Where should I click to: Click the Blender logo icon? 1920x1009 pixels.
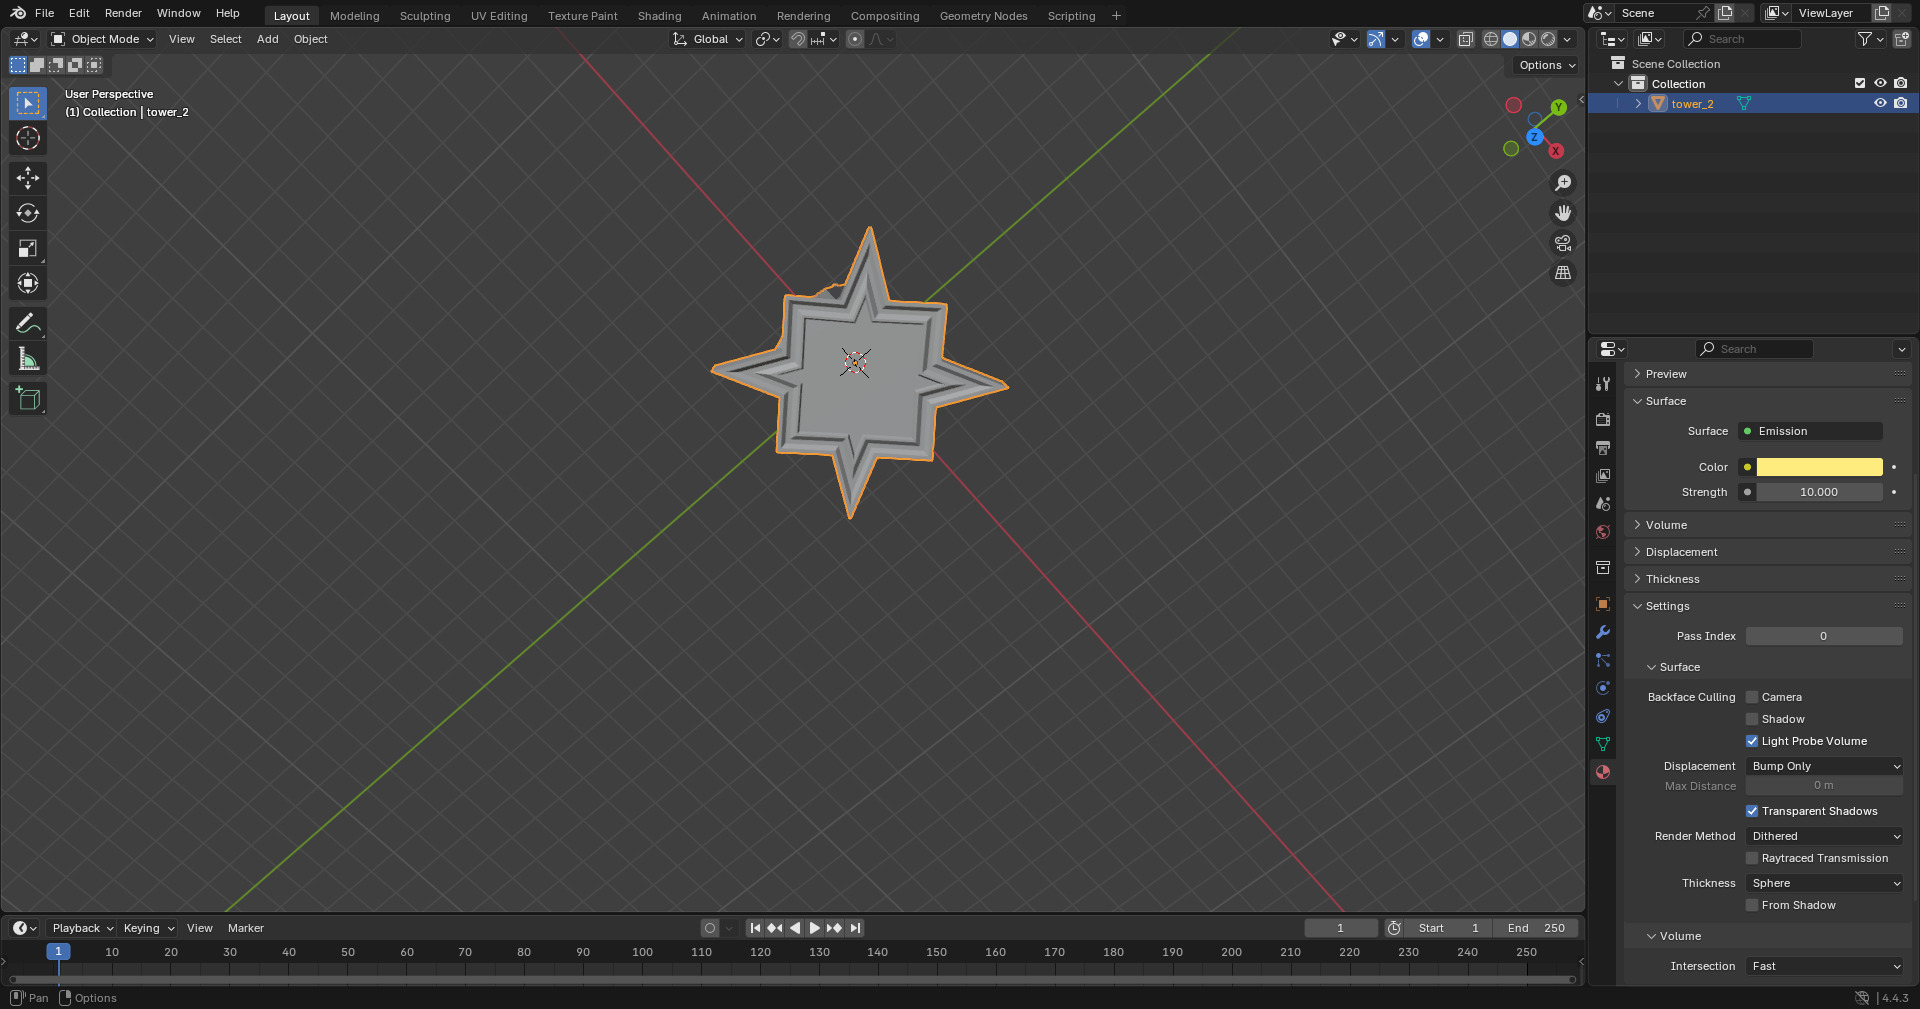point(18,13)
